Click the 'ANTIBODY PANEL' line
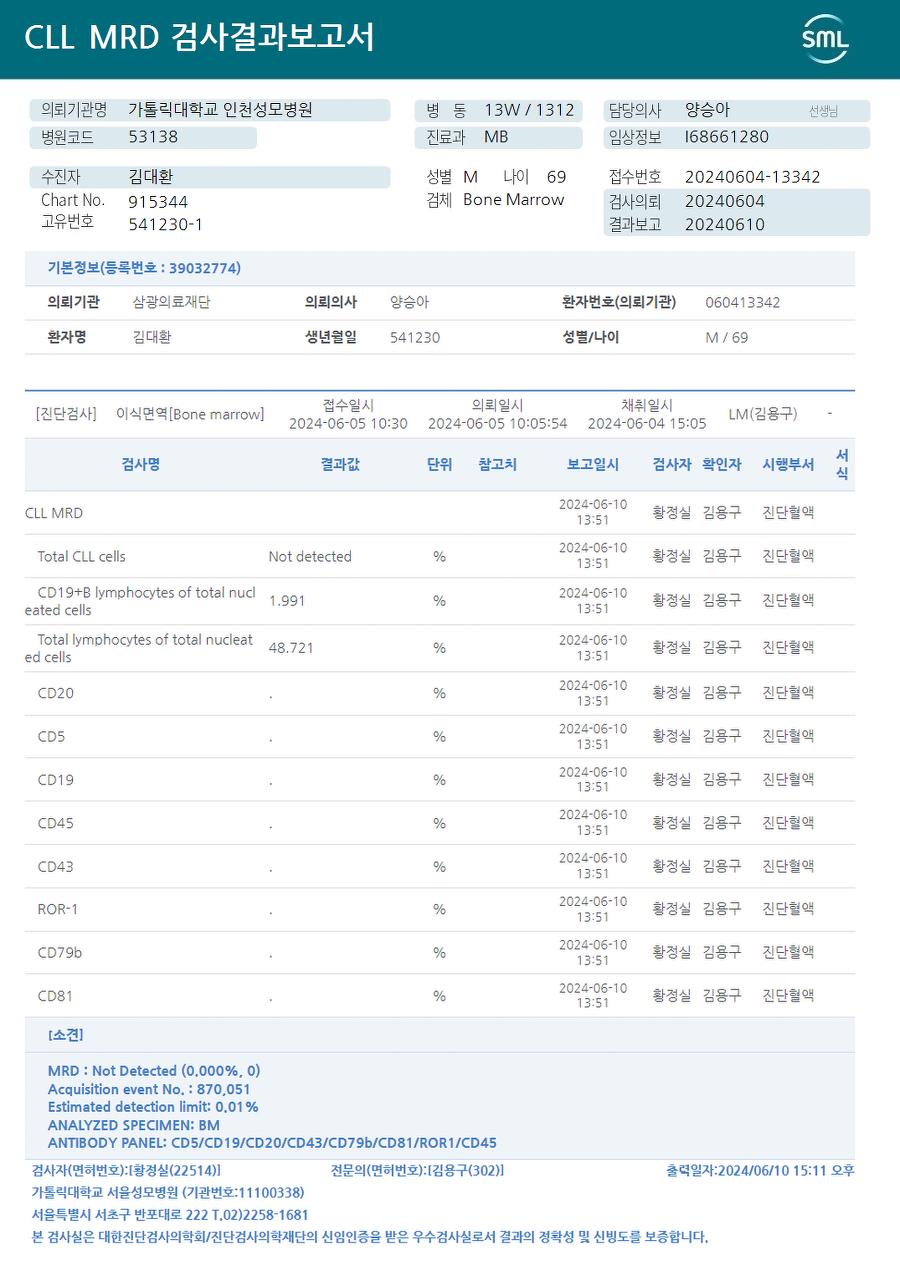900x1271 pixels. coord(272,1142)
